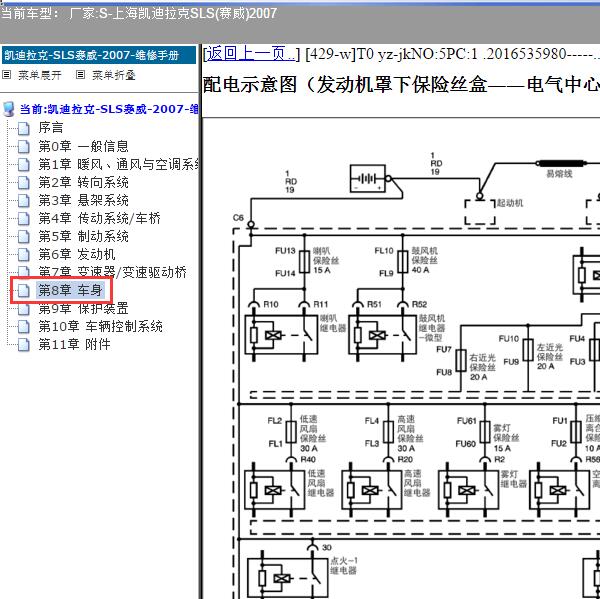
Task: Click the page icon beside 第6章
Action: [x=24, y=255]
